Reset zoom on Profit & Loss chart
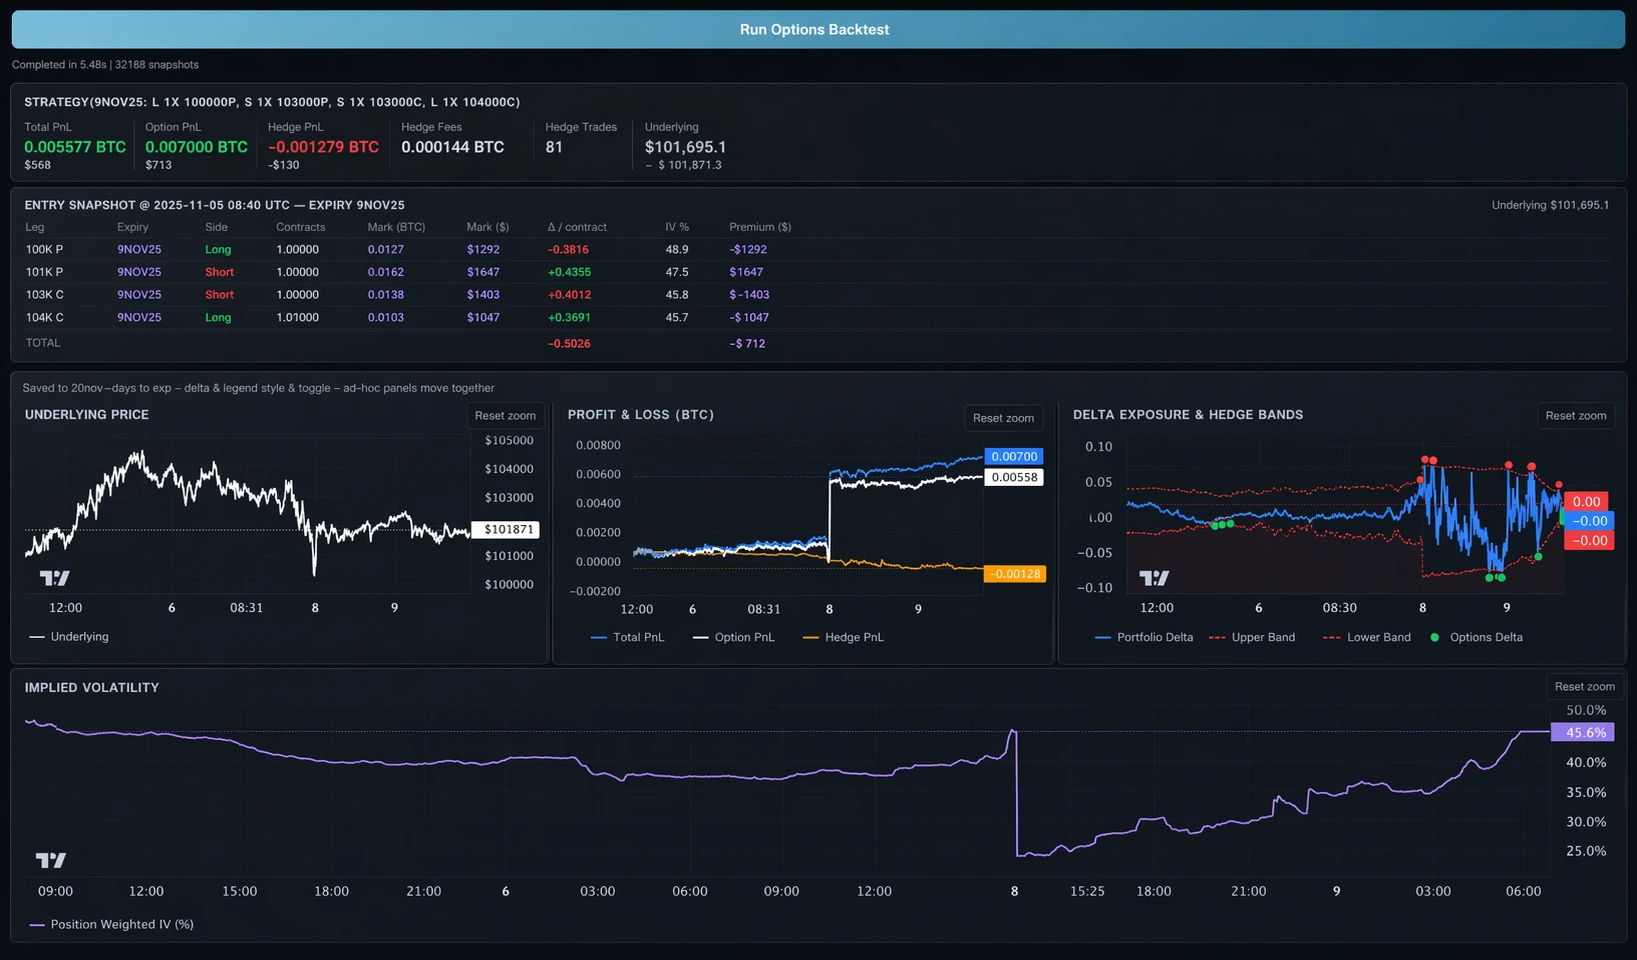 tap(1003, 418)
